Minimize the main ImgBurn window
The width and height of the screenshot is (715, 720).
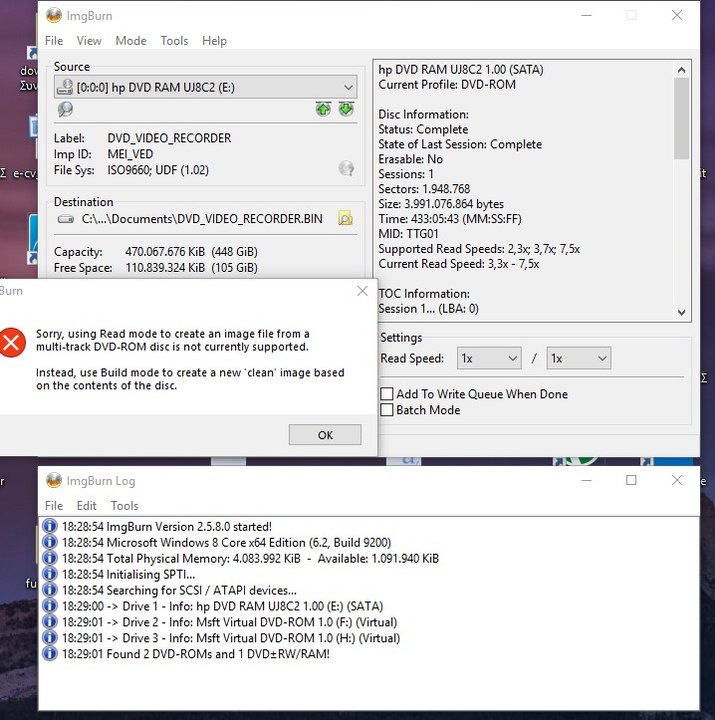point(586,15)
